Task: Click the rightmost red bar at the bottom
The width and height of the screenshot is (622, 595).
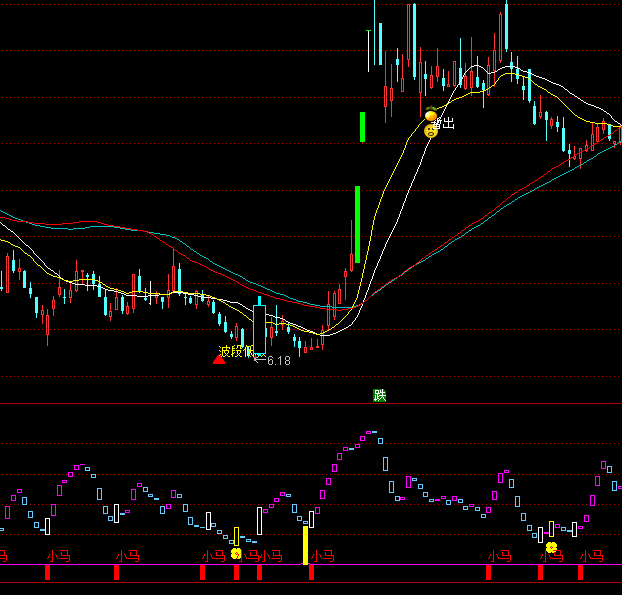Action: [x=580, y=572]
